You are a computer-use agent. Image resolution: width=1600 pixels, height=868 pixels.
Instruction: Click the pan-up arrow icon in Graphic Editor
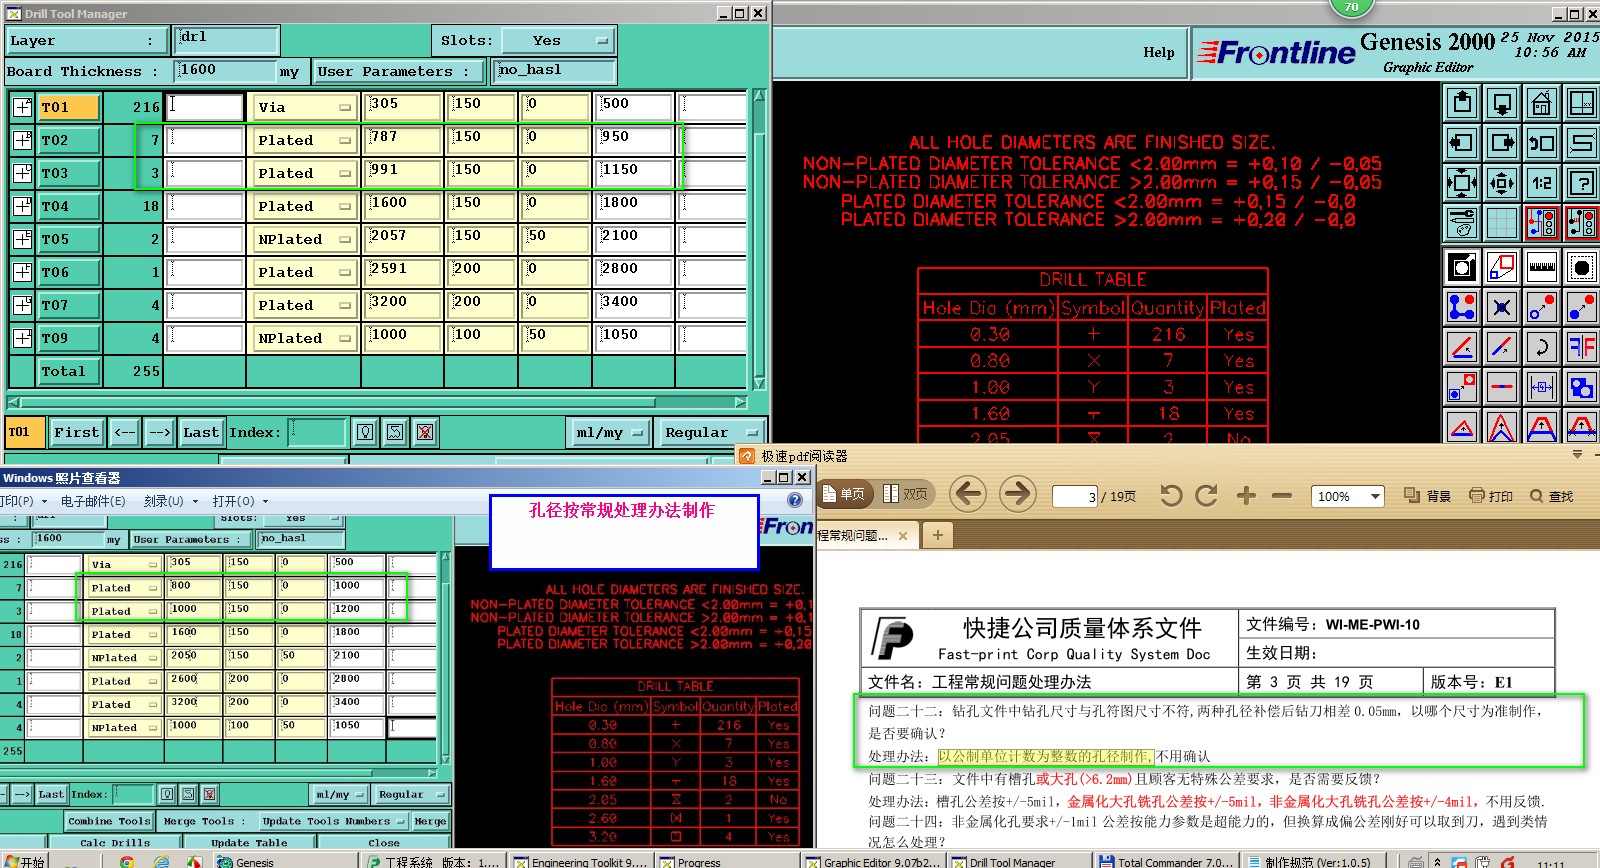(x=1462, y=103)
